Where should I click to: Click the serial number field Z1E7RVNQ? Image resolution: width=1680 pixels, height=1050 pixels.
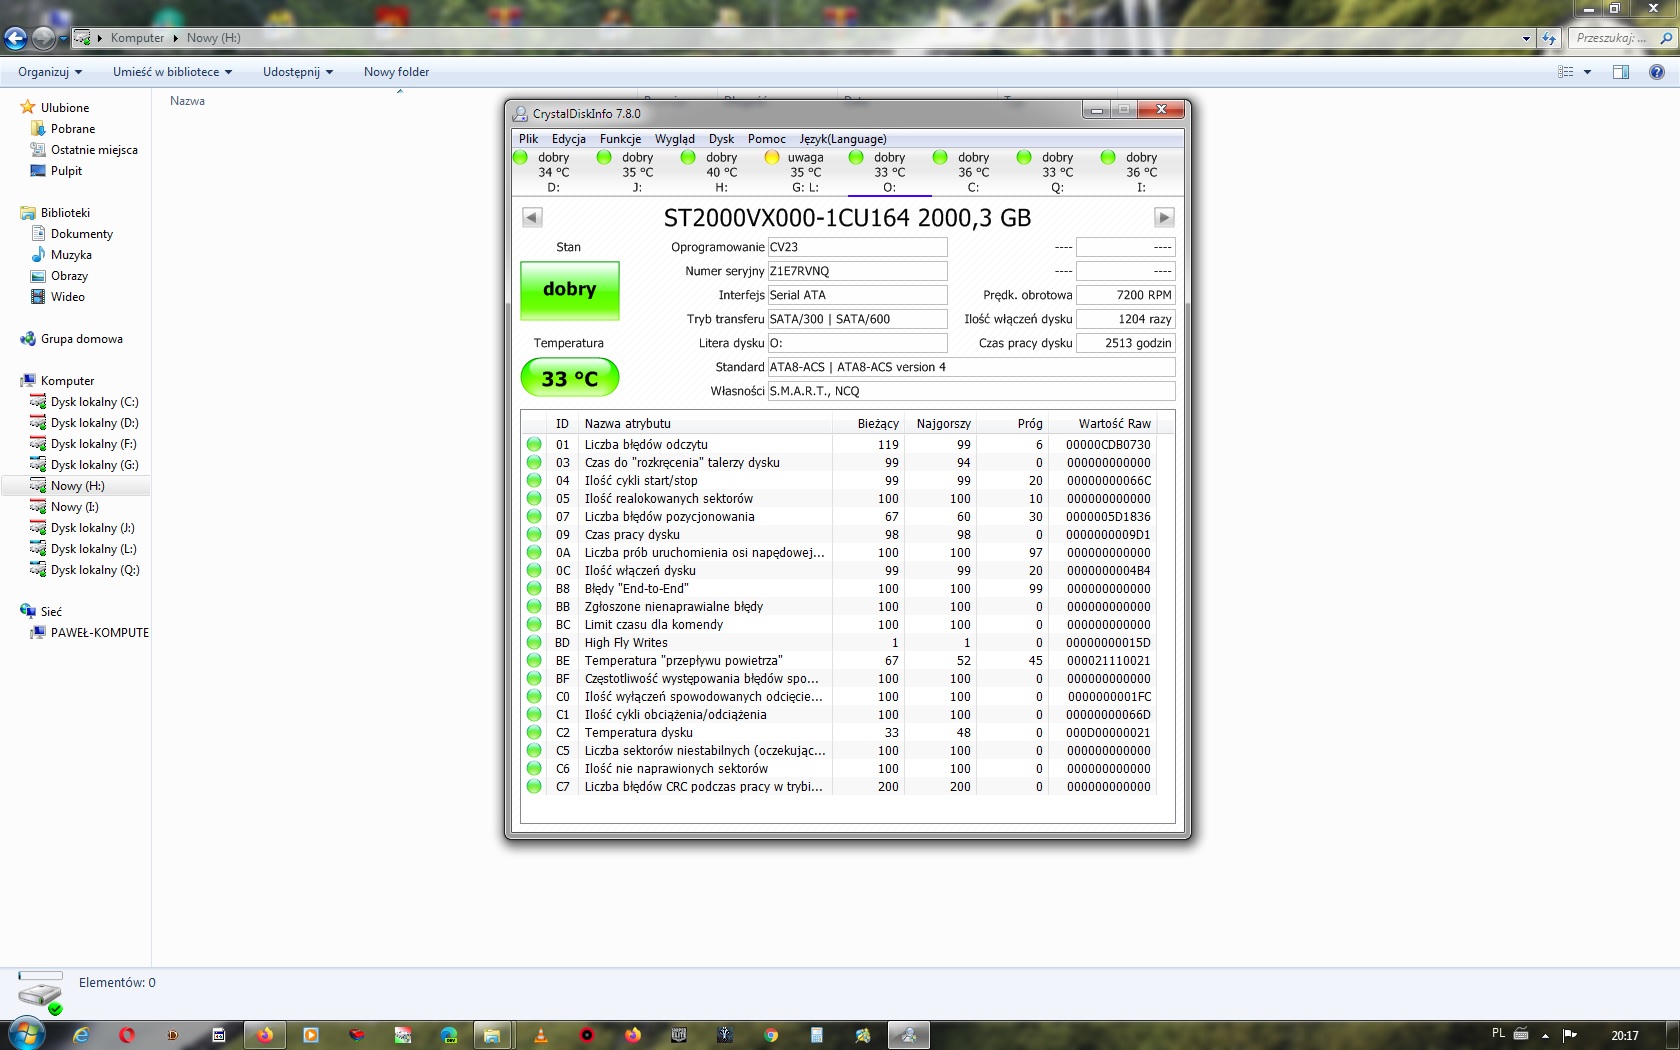(x=857, y=271)
